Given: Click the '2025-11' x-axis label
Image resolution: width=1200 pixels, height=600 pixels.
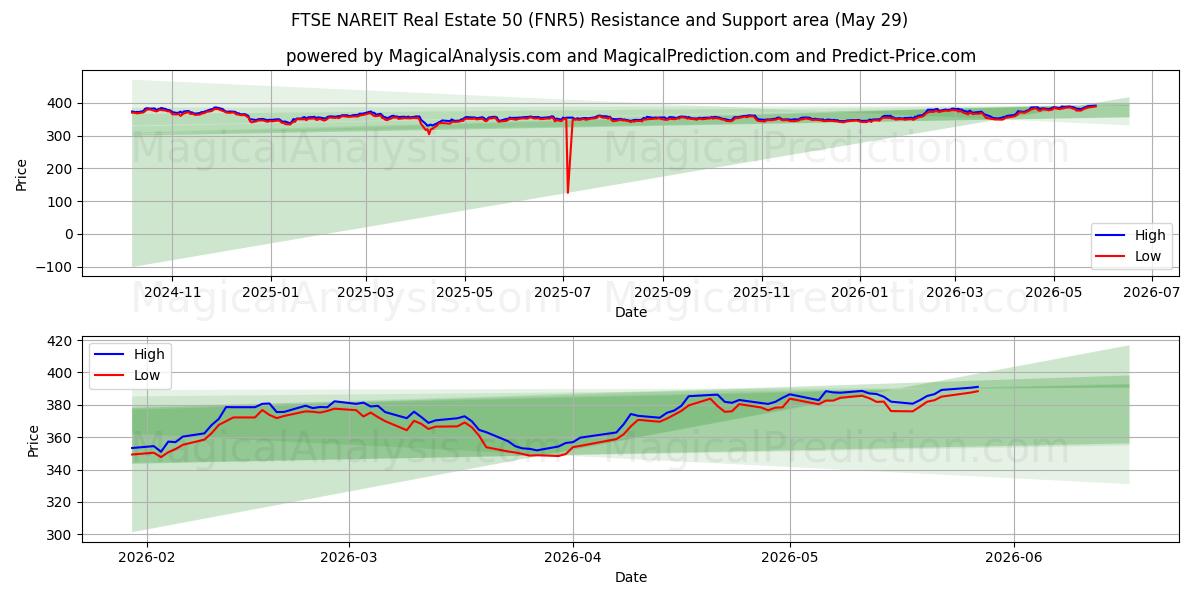Looking at the screenshot, I should [762, 292].
